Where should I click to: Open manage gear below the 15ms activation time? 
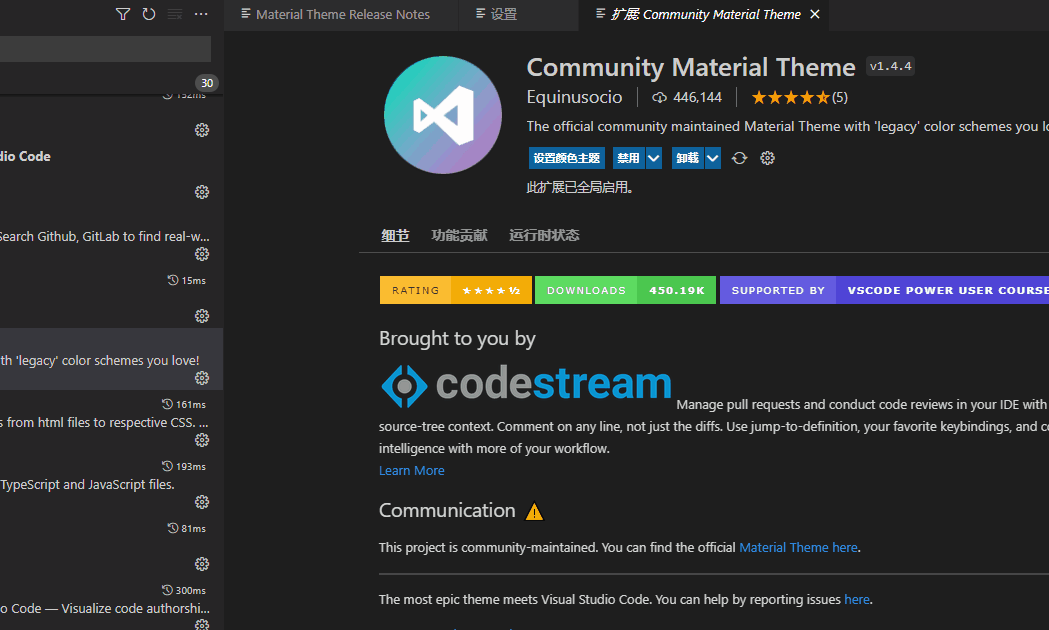coord(202,316)
